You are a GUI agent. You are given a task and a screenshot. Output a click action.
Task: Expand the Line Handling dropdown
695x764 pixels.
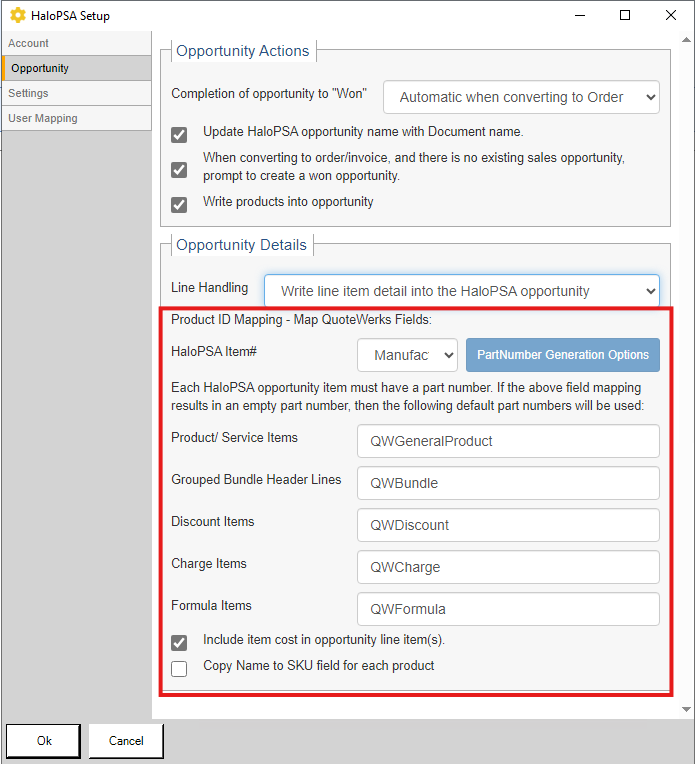point(462,291)
